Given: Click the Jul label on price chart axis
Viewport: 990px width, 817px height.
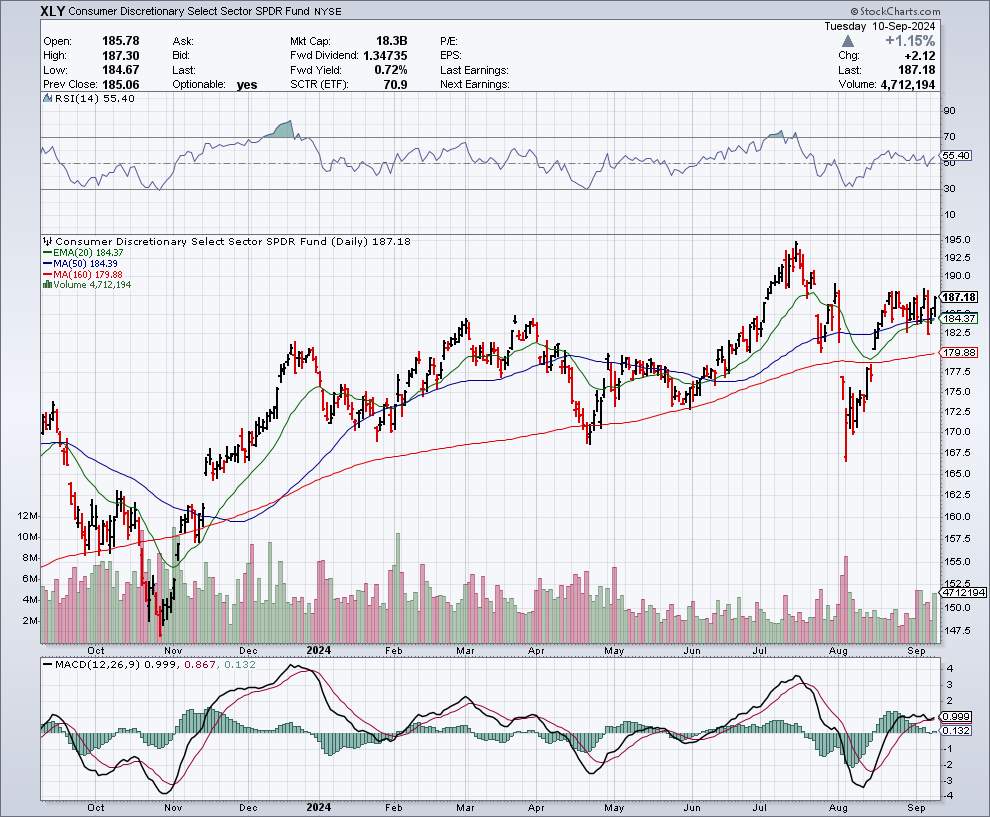Looking at the screenshot, I should point(760,650).
